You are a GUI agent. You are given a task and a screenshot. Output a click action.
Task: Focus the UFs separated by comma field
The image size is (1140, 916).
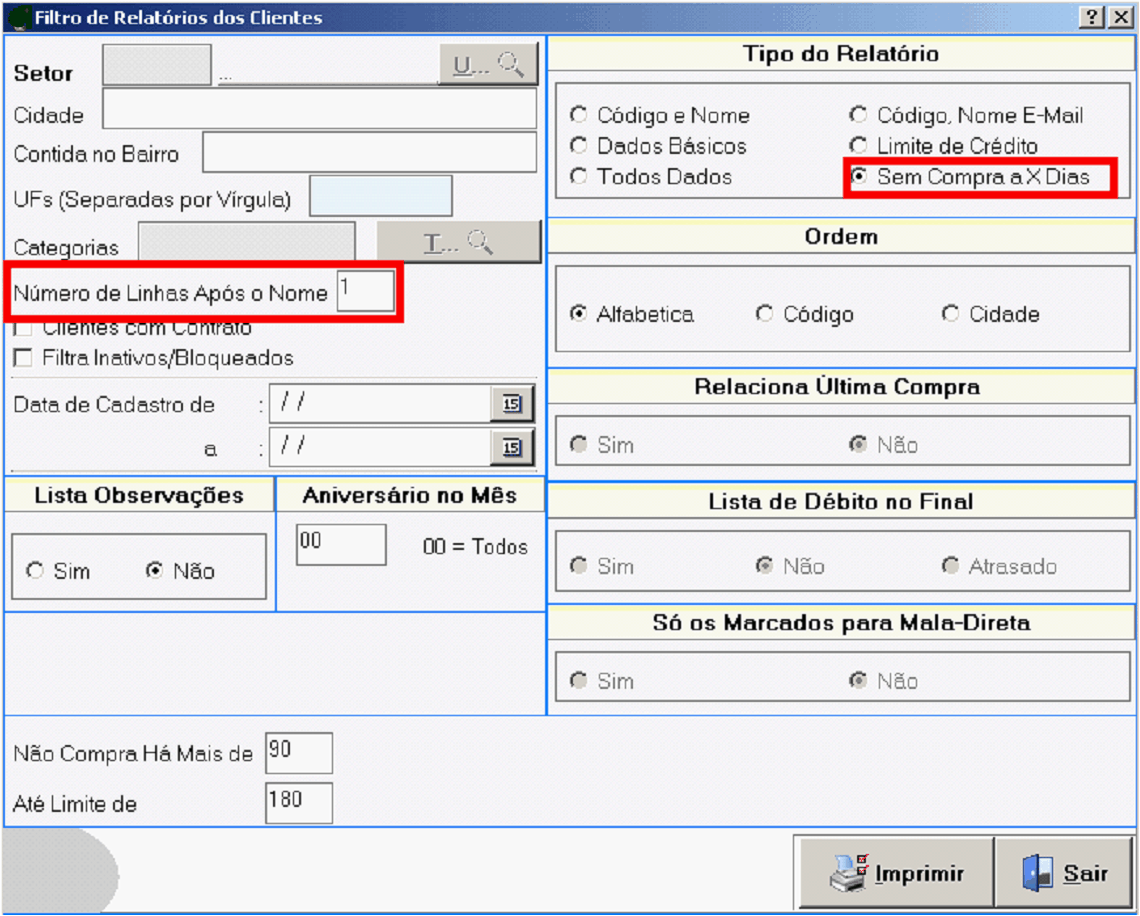tap(380, 196)
